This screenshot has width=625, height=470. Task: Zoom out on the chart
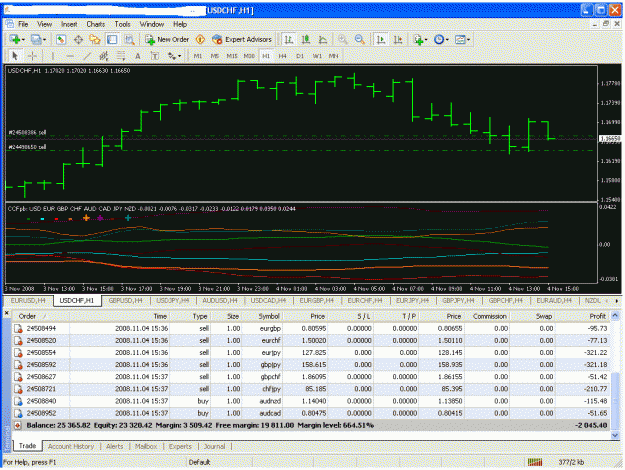[360, 39]
